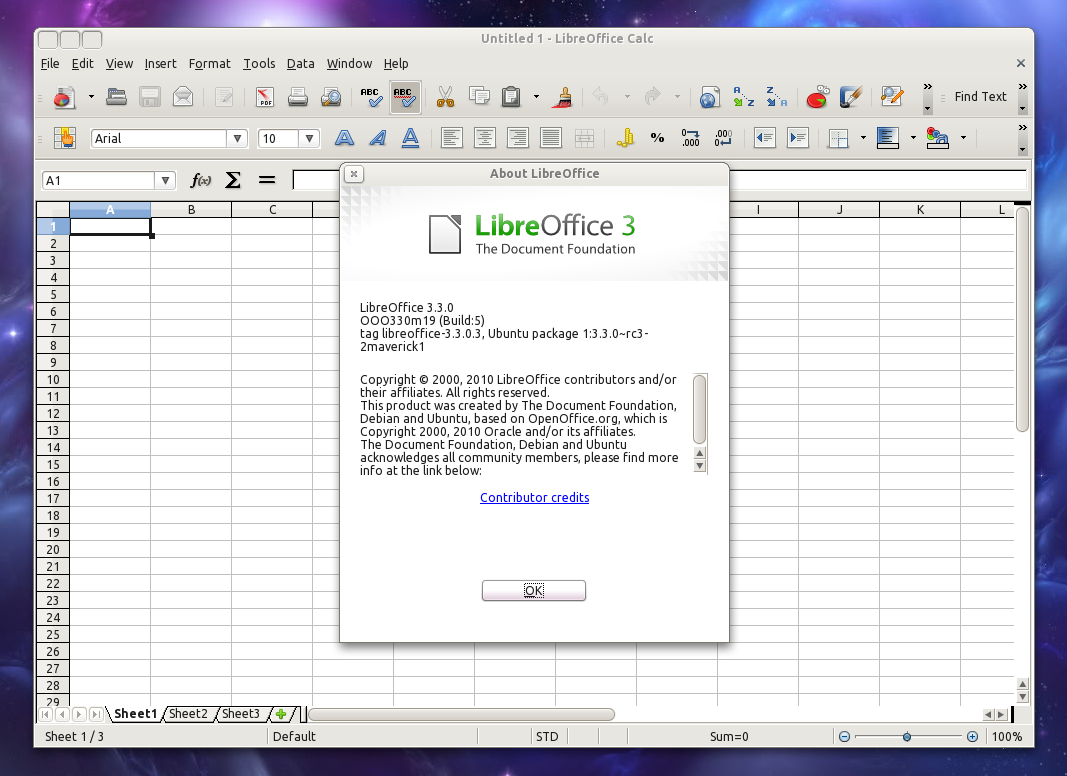Viewport: 1067px width, 776px height.
Task: Open Borders dropdown arrow
Action: tap(864, 138)
